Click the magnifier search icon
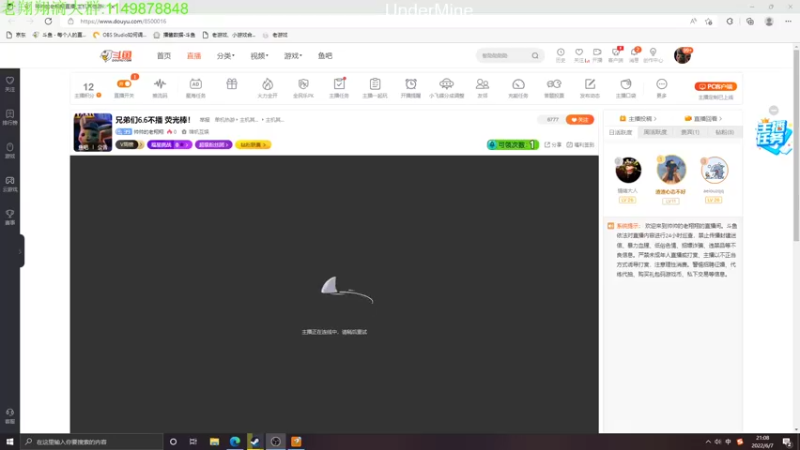 [x=535, y=56]
